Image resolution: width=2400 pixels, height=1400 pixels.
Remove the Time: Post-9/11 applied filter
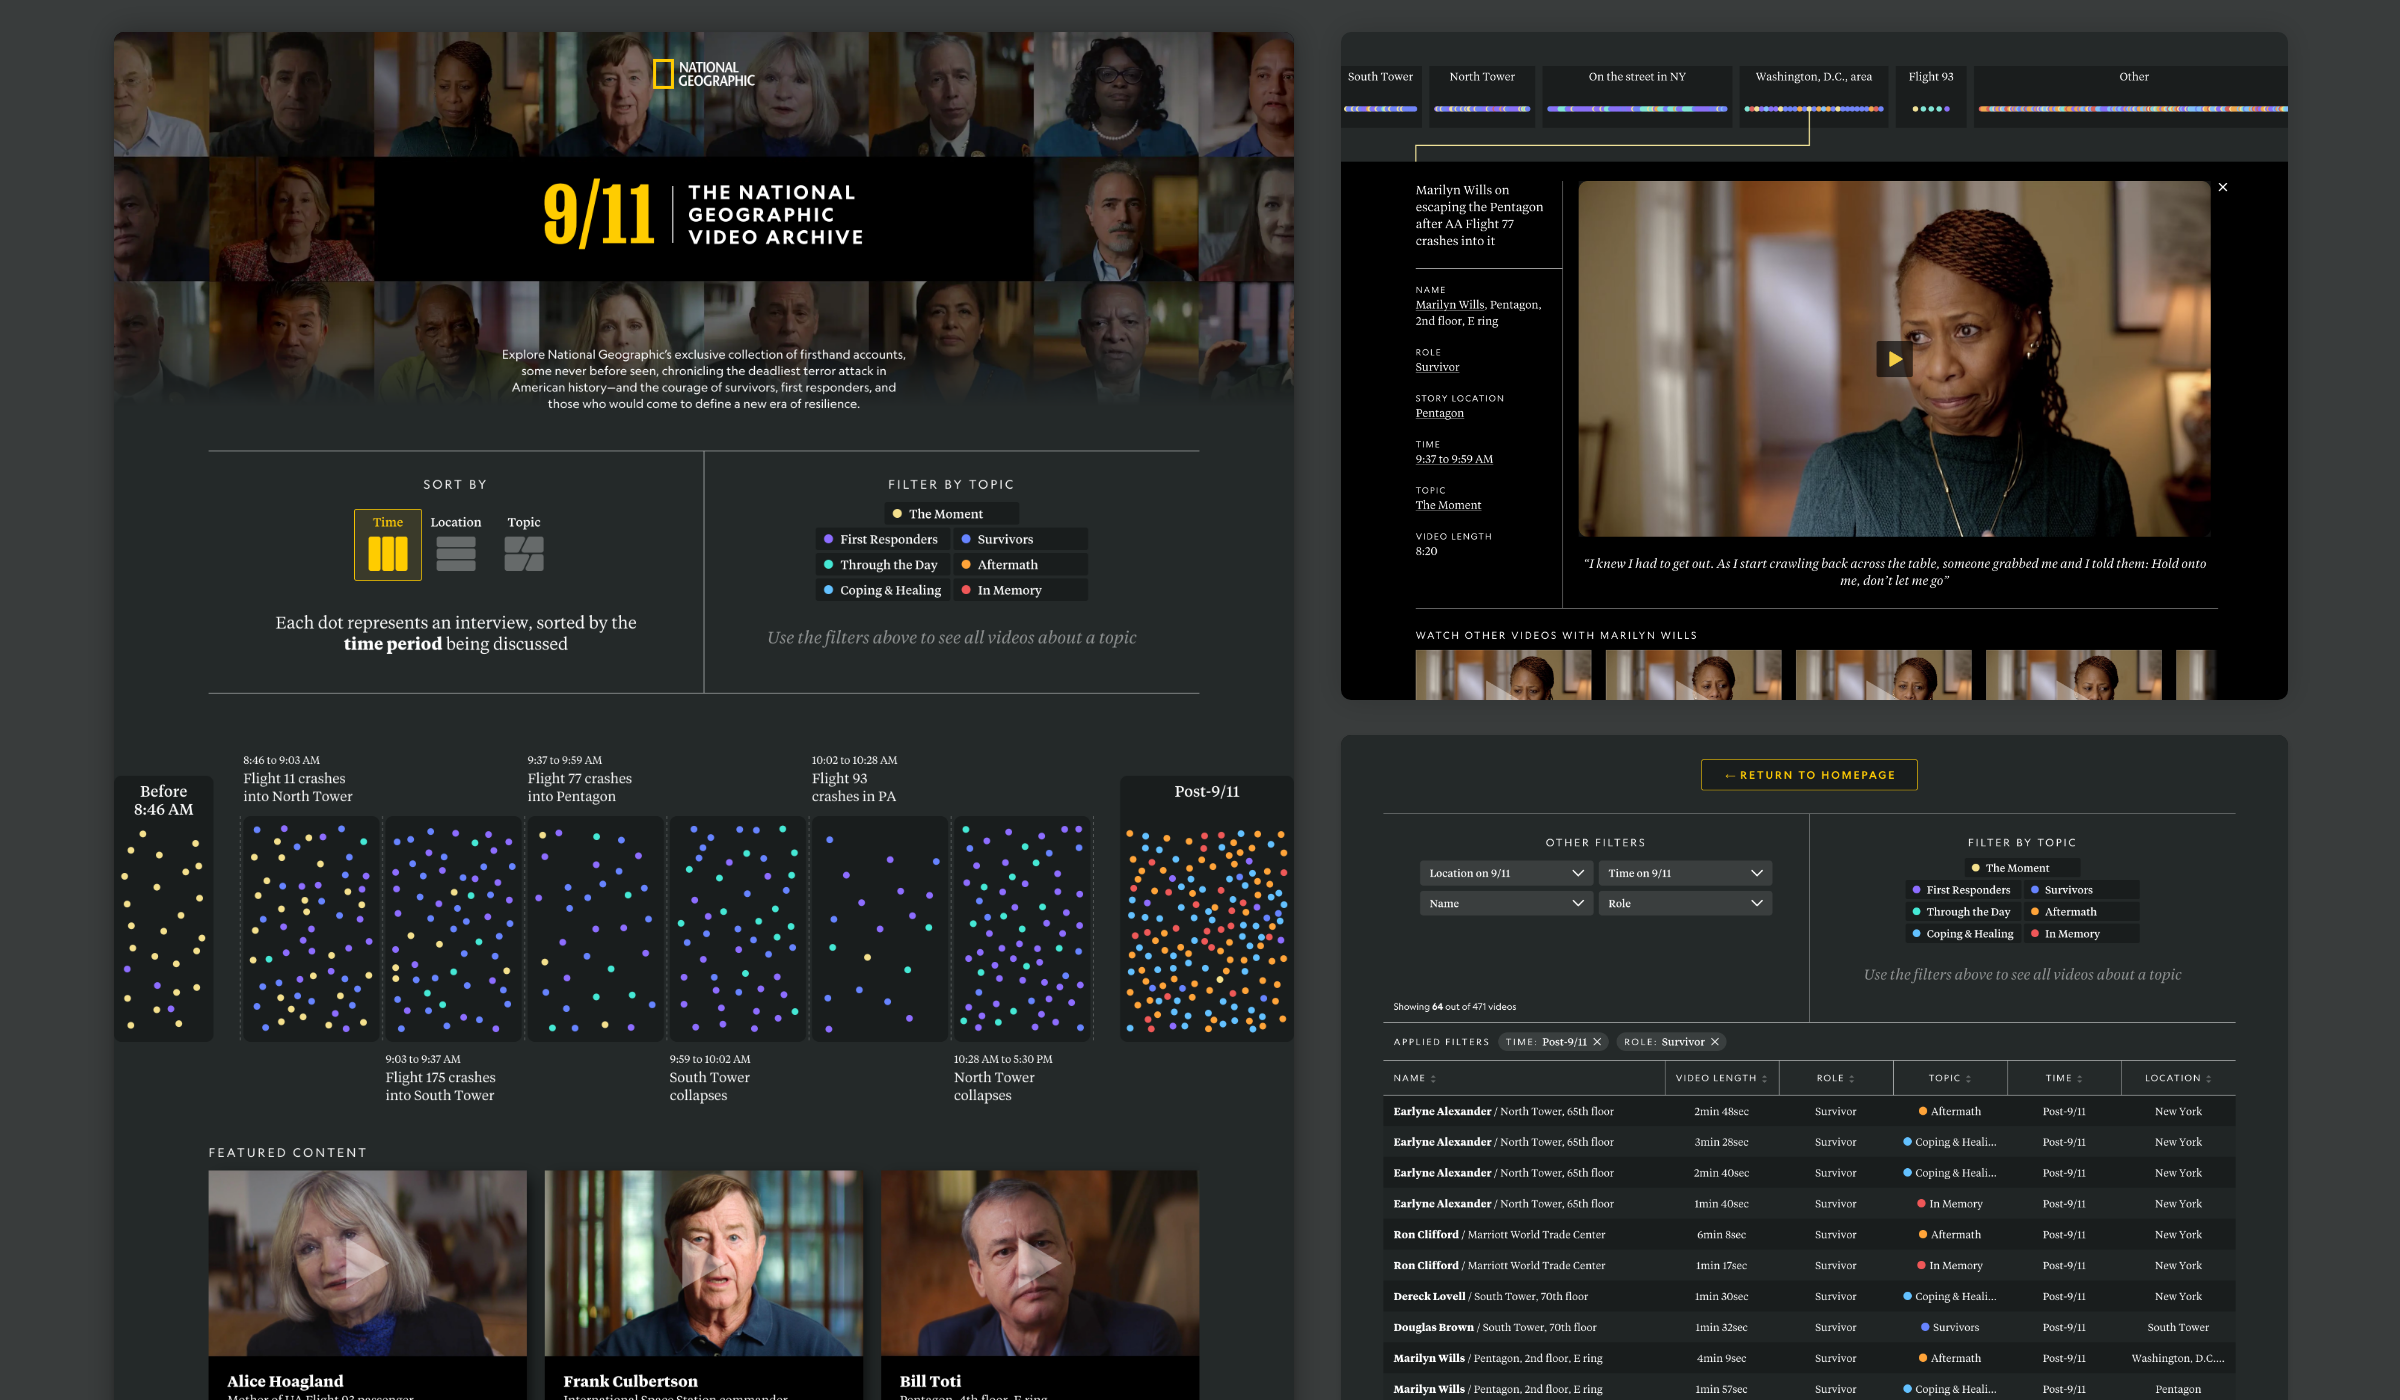point(1597,1042)
